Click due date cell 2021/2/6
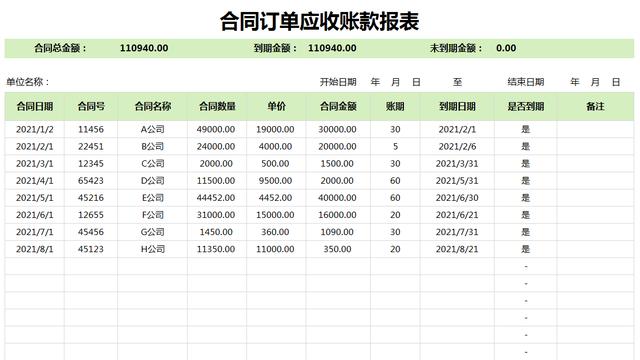The image size is (640, 360). tap(457, 147)
